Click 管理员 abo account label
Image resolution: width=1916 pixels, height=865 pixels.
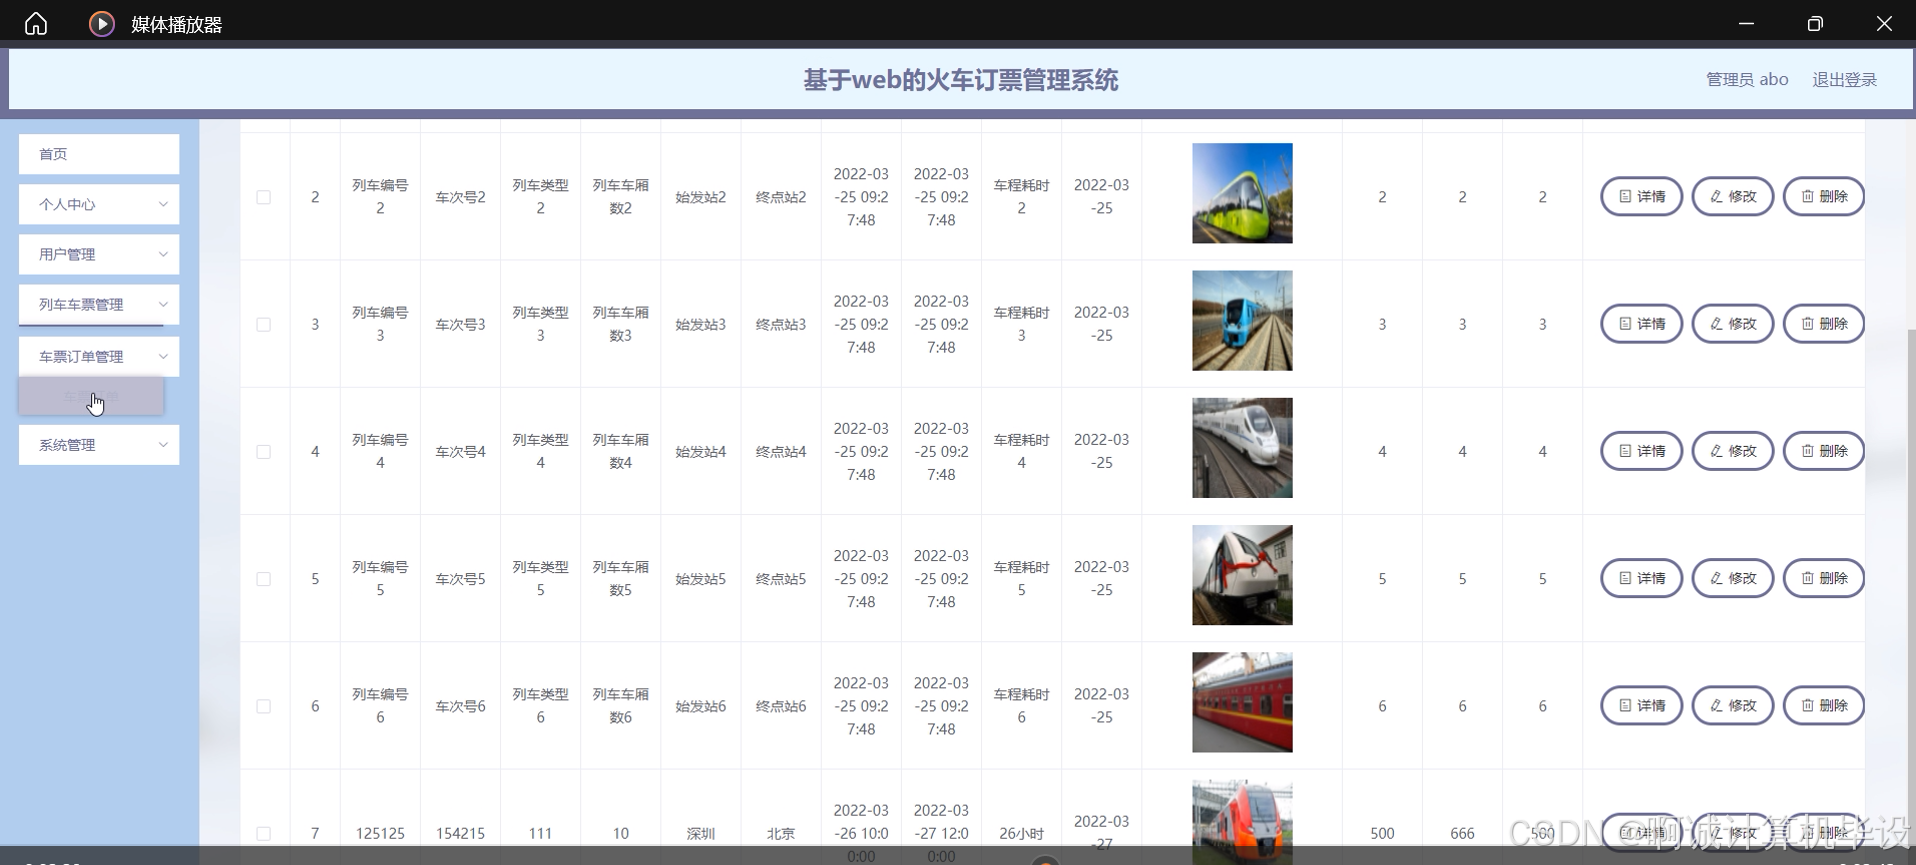pyautogui.click(x=1747, y=79)
